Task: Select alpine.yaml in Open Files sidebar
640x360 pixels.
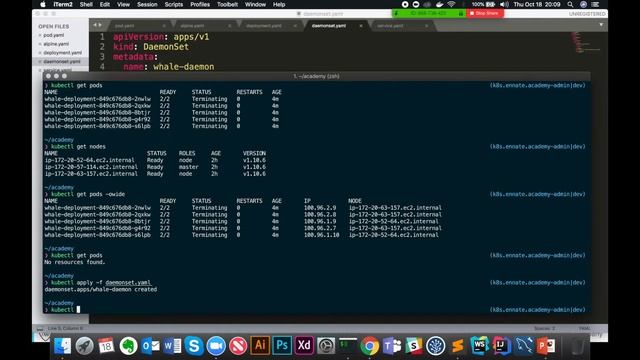Action: (x=56, y=44)
